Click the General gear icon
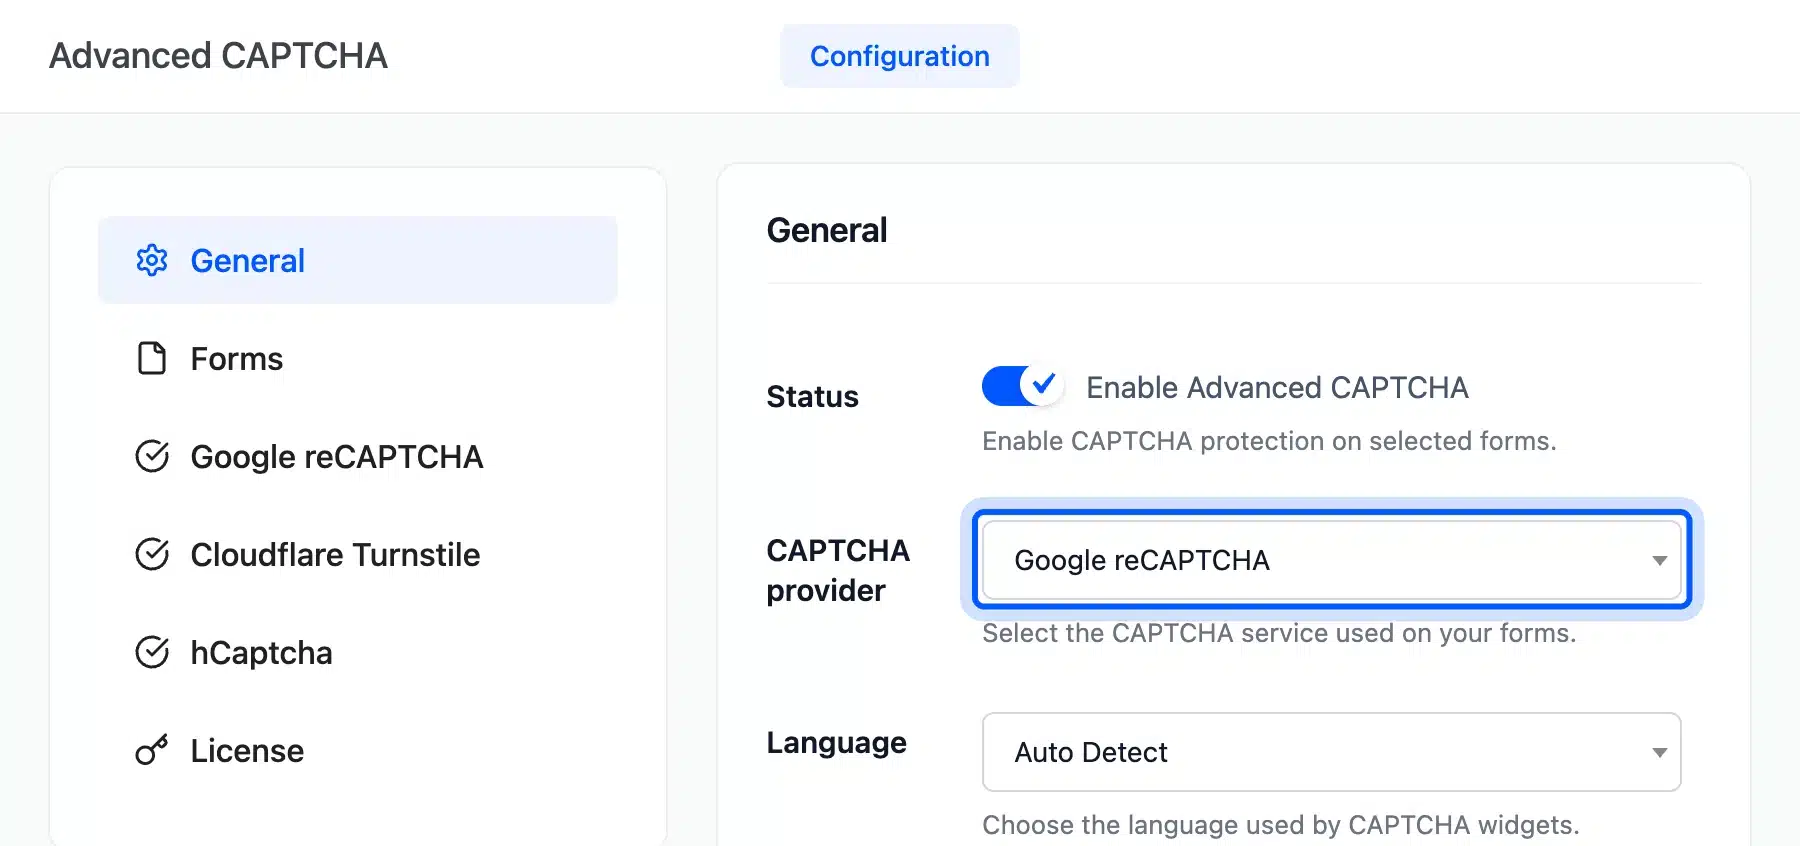The width and height of the screenshot is (1800, 846). (x=152, y=260)
